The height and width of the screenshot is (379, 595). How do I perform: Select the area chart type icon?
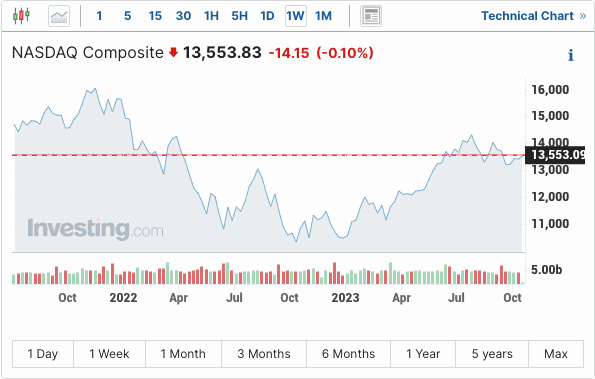click(59, 16)
